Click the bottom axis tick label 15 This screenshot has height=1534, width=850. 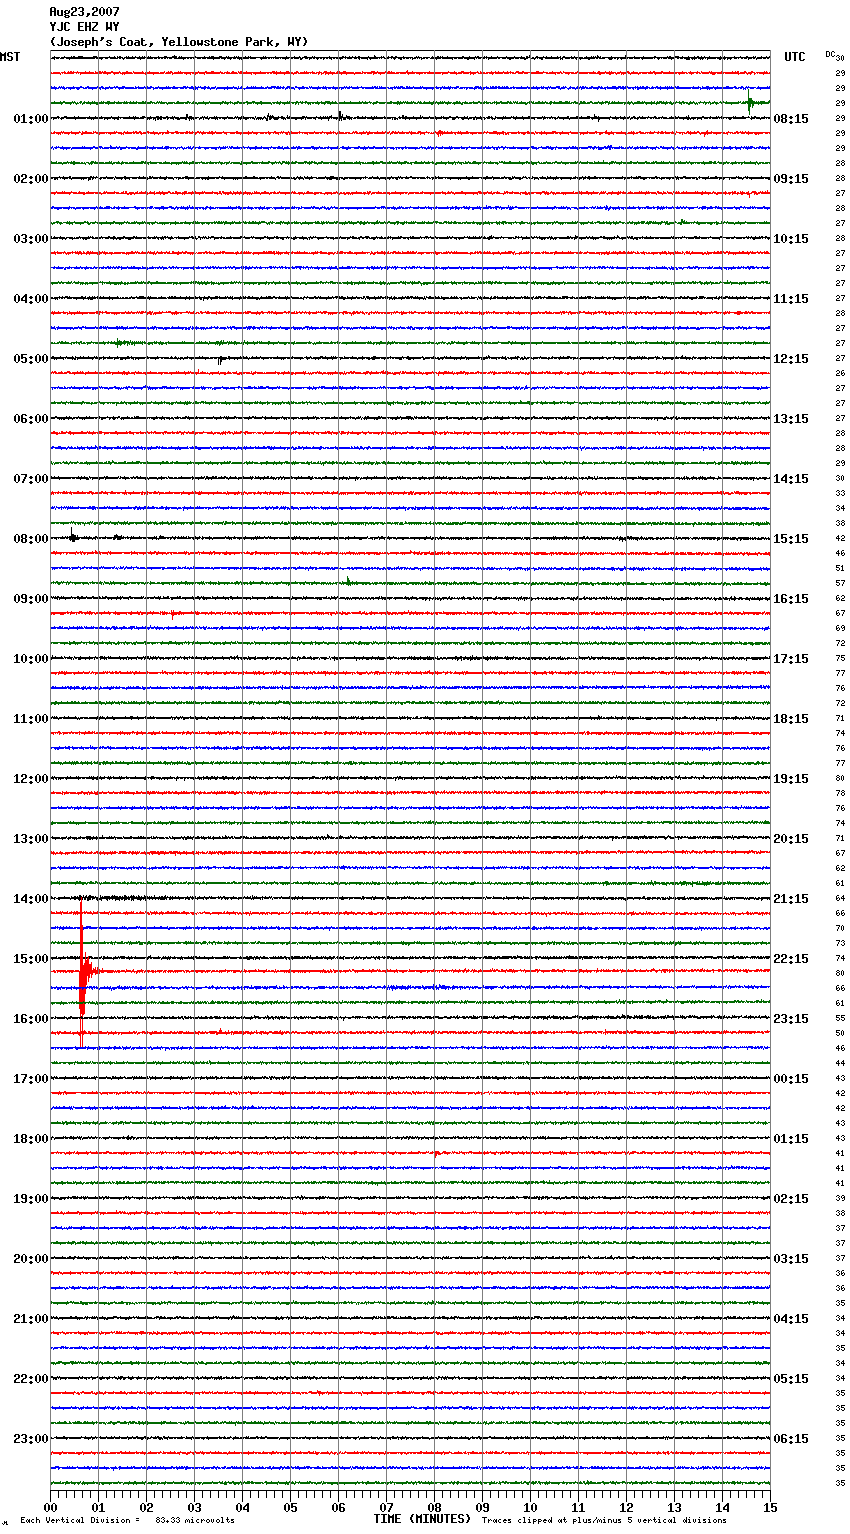pos(770,1507)
